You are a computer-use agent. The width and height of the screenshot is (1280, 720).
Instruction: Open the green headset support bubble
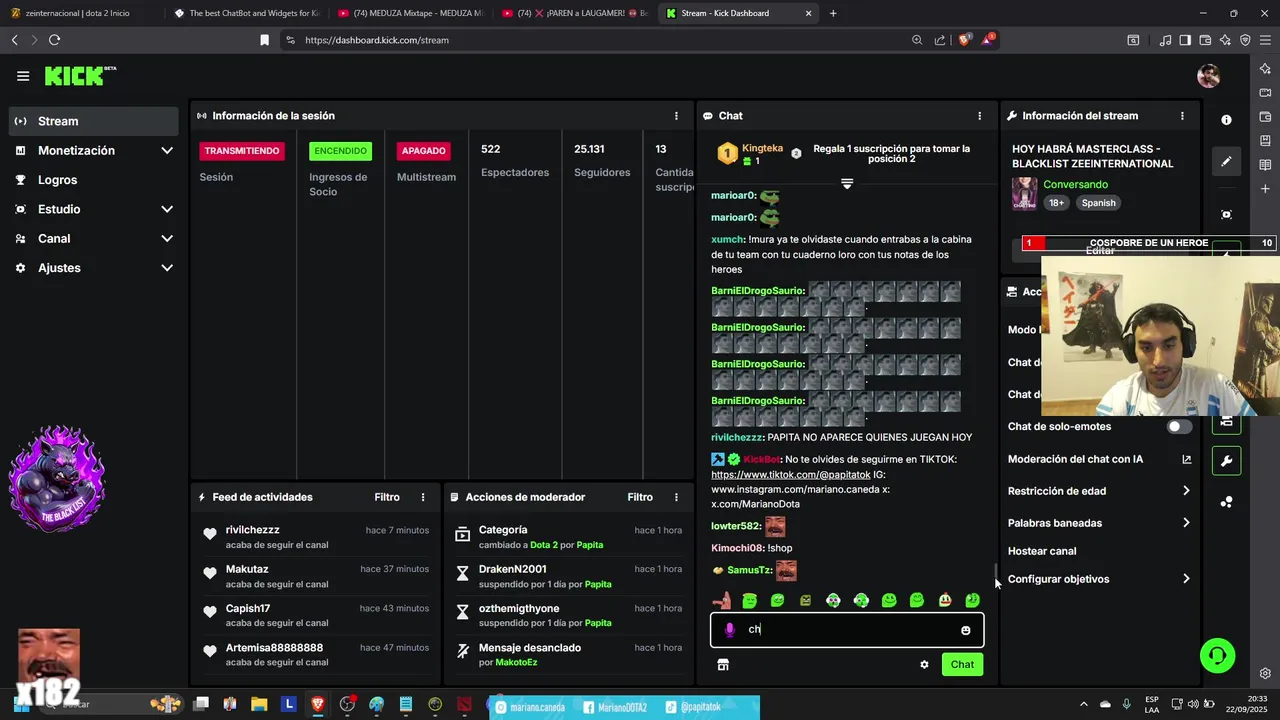[1218, 656]
